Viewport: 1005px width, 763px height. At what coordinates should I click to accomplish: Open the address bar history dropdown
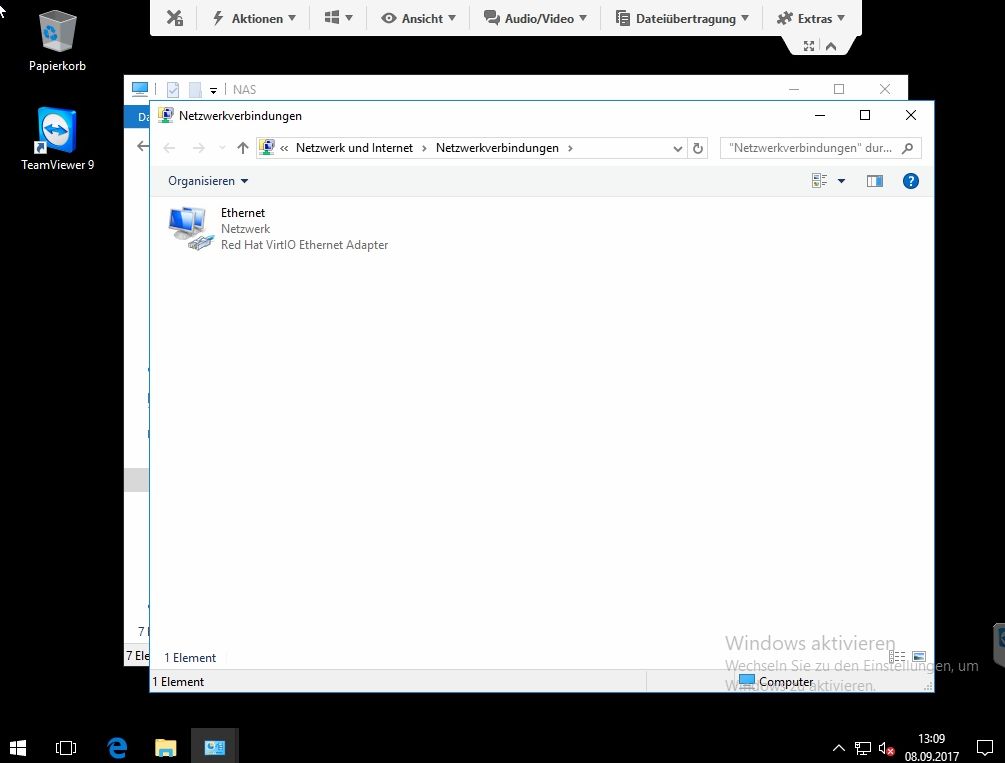[677, 148]
